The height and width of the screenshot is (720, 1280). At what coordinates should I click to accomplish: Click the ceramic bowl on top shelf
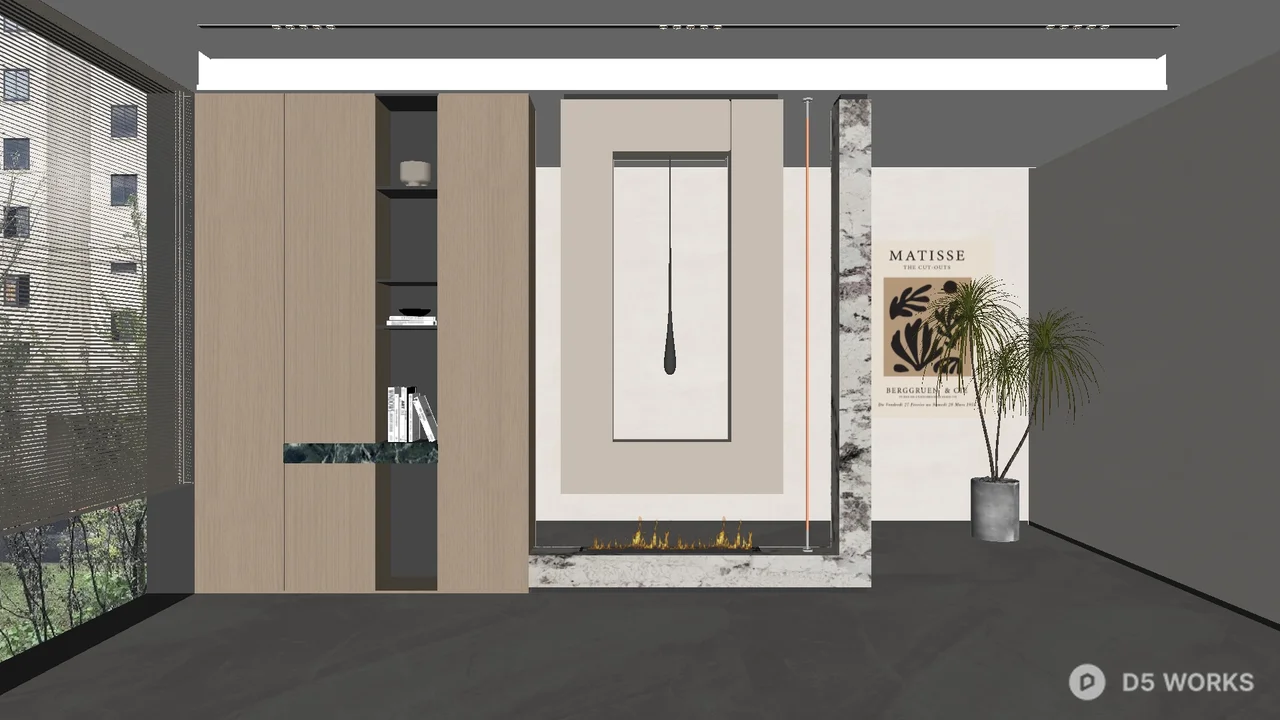(415, 173)
